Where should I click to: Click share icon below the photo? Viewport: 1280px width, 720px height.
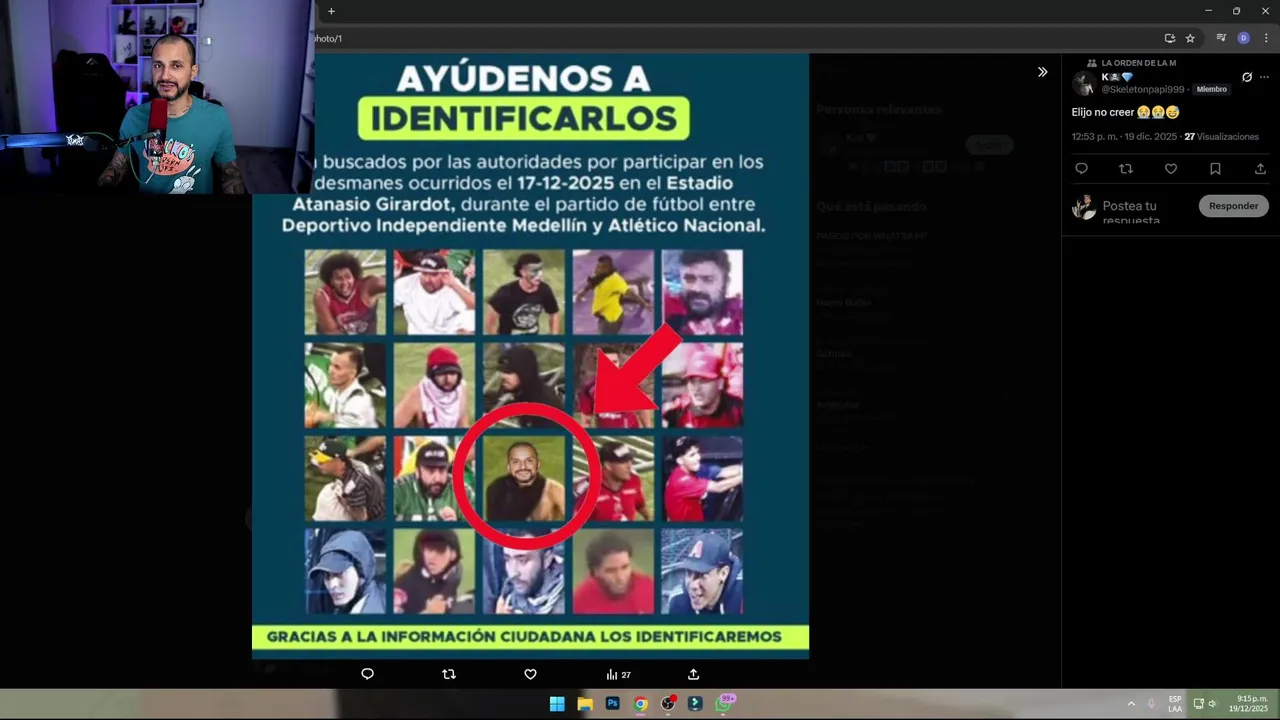coord(693,674)
